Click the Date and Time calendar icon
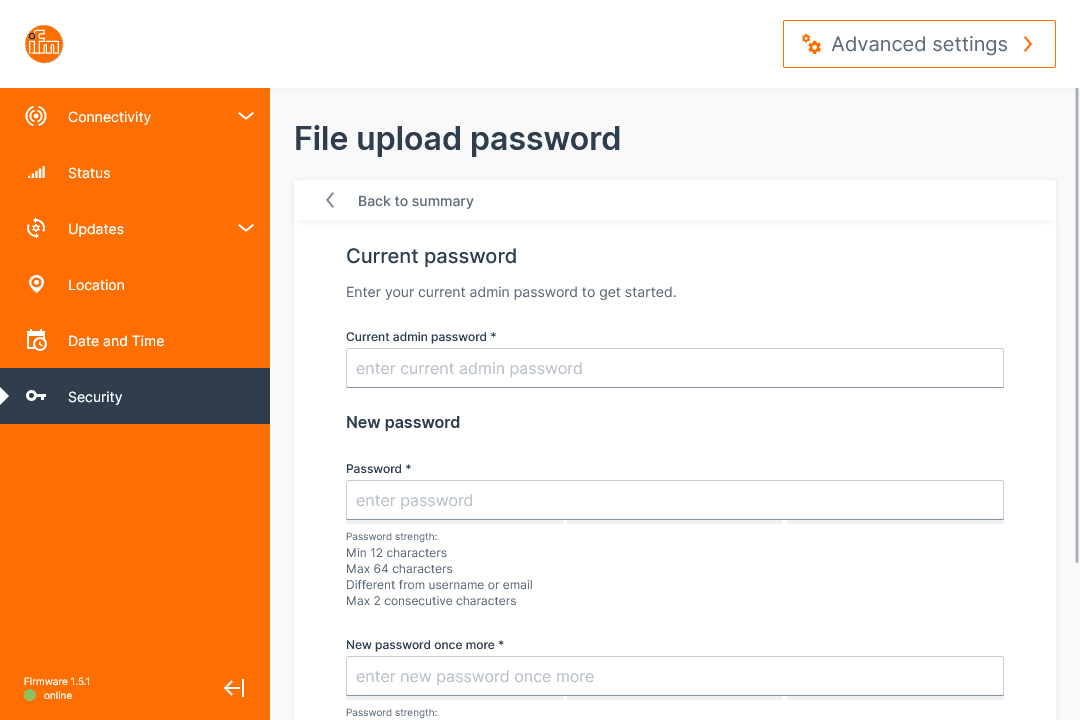This screenshot has width=1080, height=720. pos(36,341)
